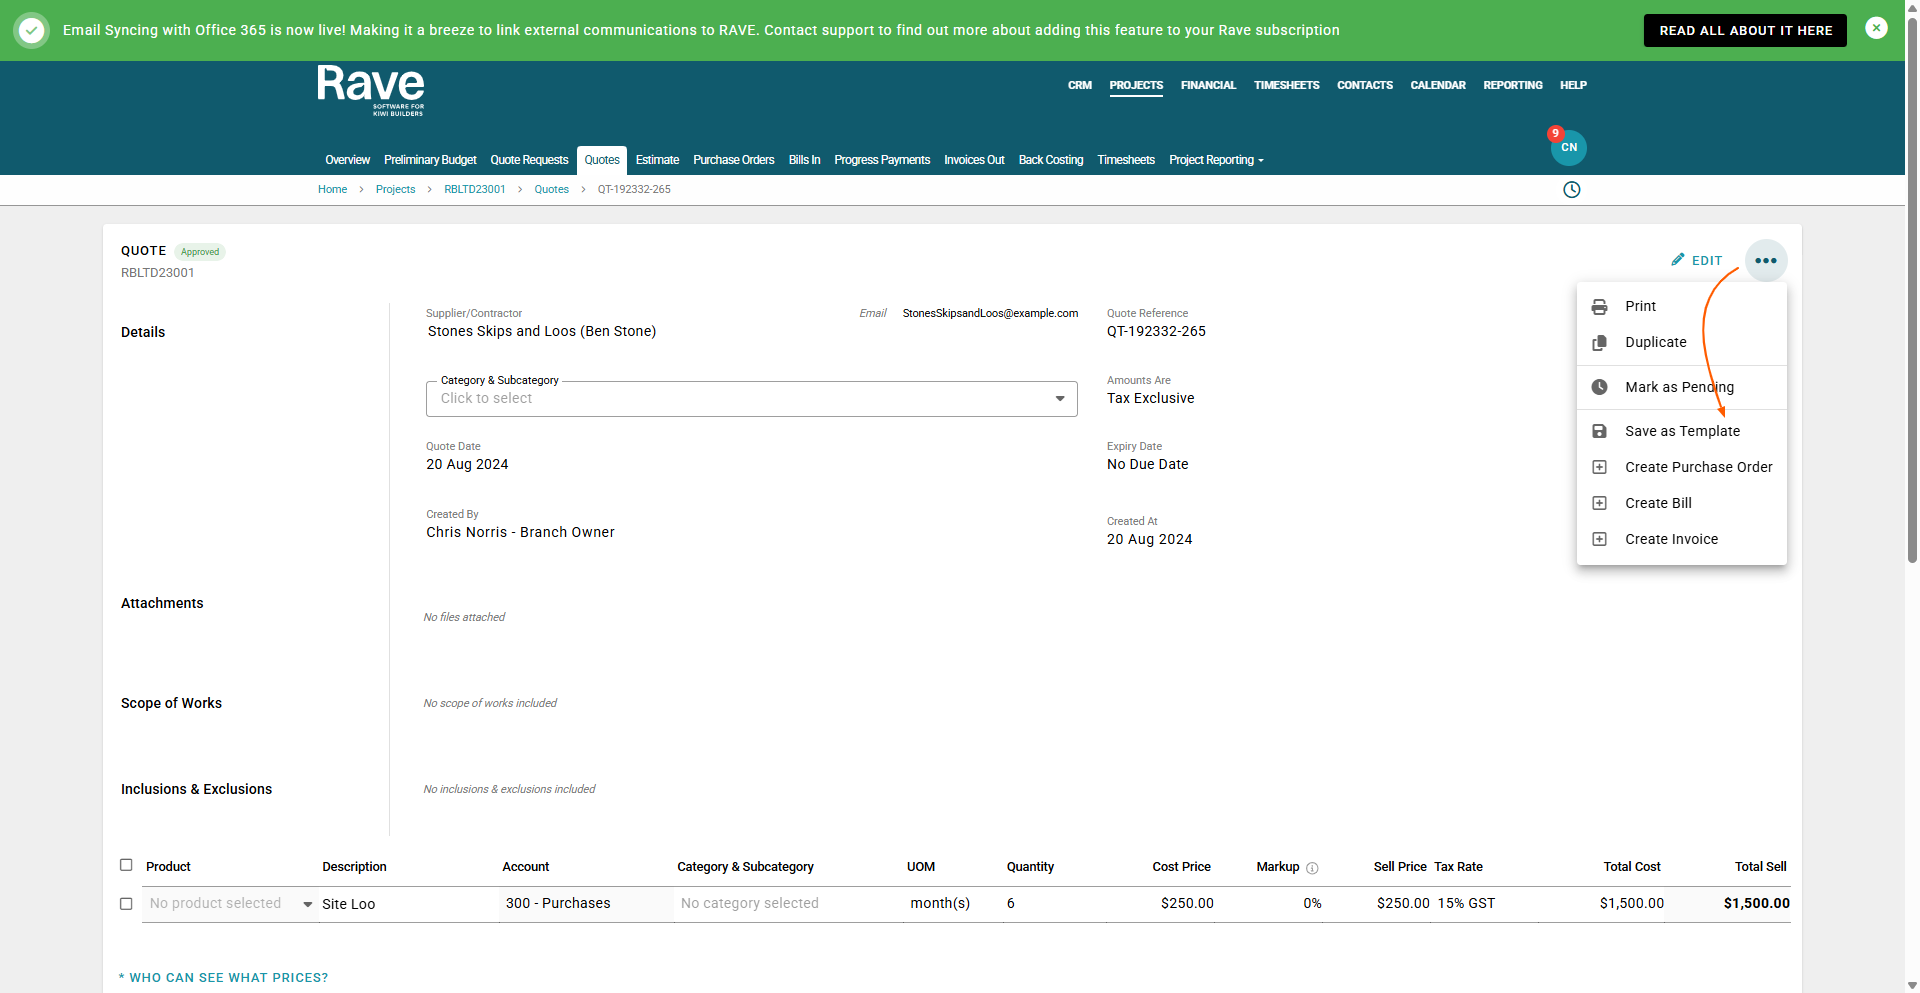Open the CRM main menu

pos(1080,86)
